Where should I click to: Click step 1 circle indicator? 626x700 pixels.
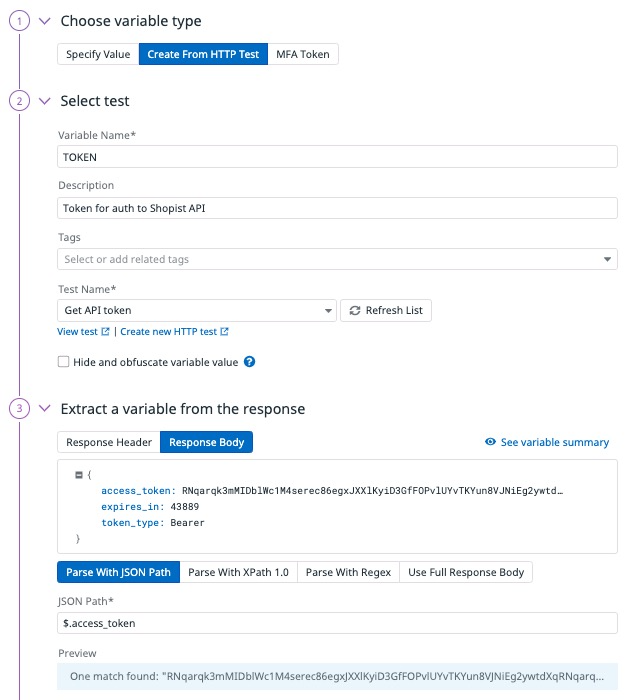(x=18, y=21)
